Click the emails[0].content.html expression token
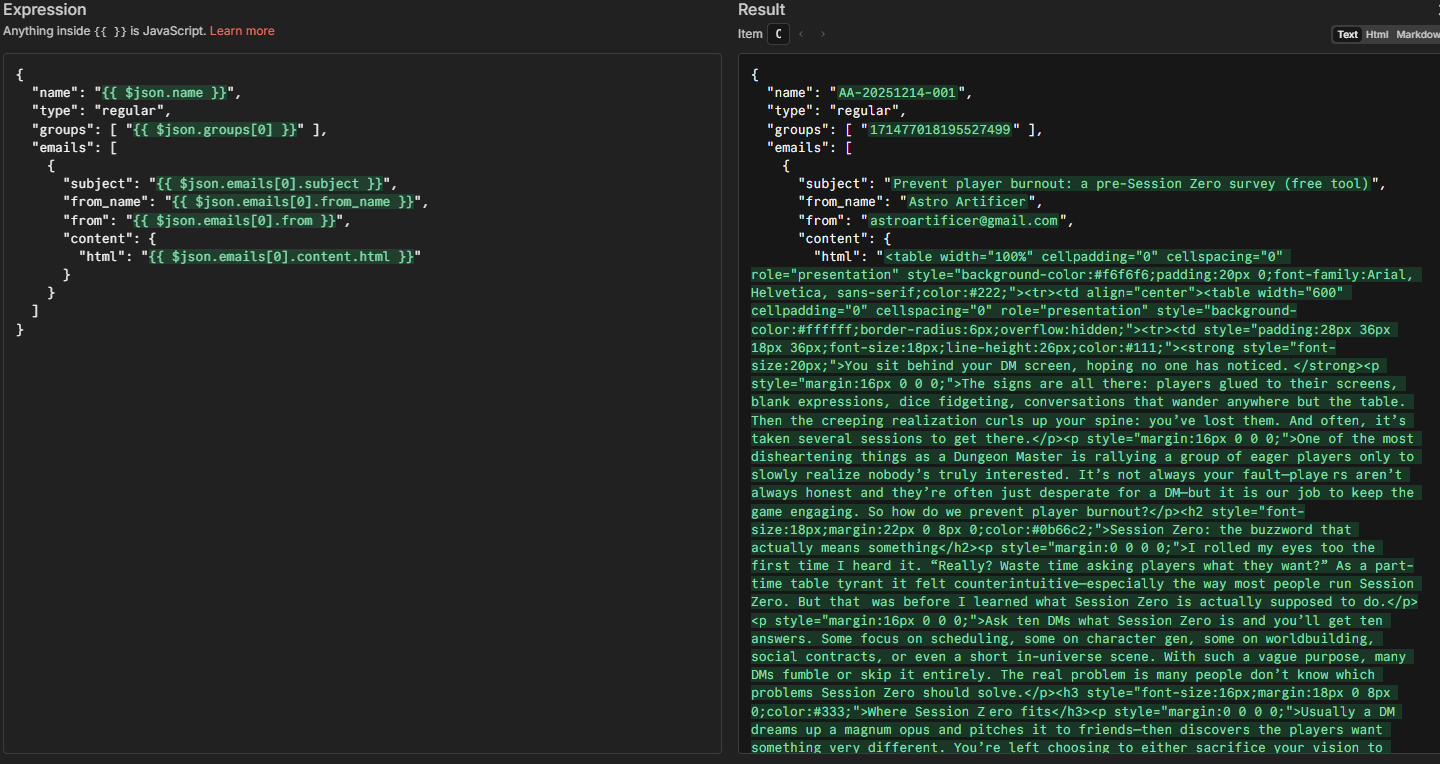Screen dimensions: 1440x764 click(x=281, y=257)
